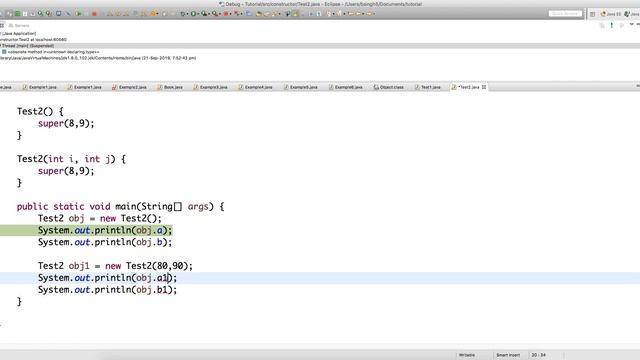This screenshot has height=360, width=640.
Task: Open the Open Perspective icon
Action: pyautogui.click(x=592, y=14)
